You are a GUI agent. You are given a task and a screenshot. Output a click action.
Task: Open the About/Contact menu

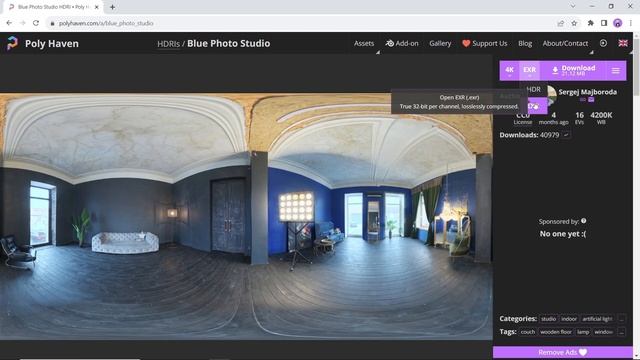(565, 43)
